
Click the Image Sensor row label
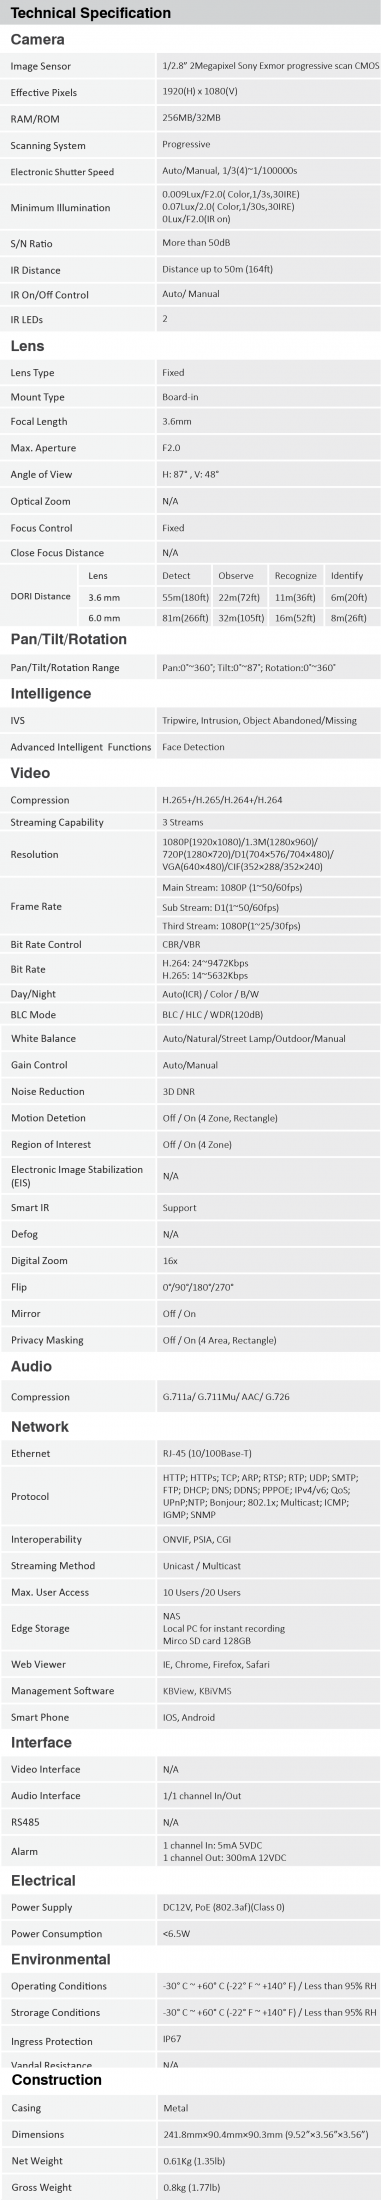coord(40,66)
